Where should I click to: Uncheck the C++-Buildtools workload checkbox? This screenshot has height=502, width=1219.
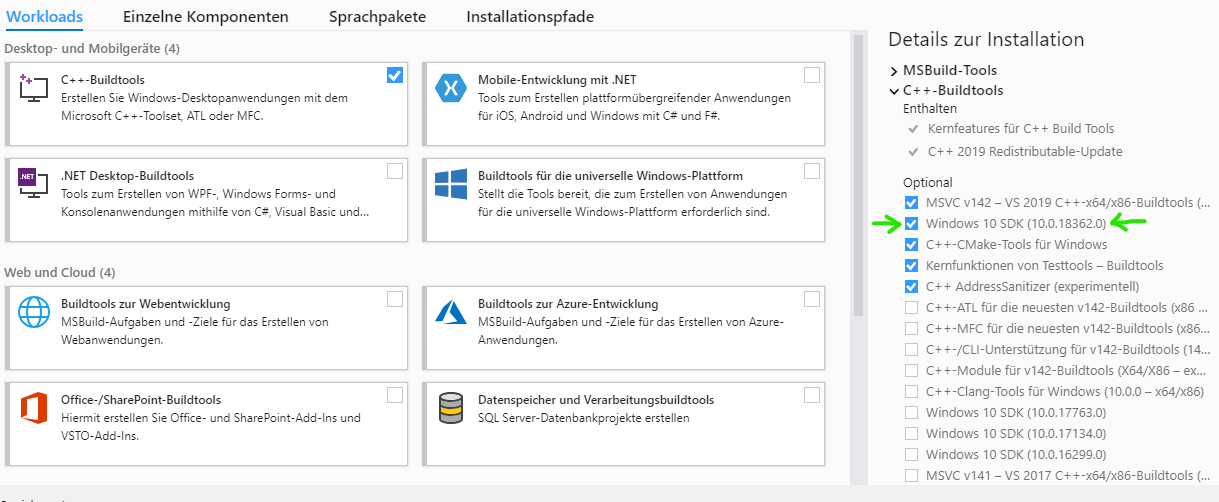click(x=395, y=75)
